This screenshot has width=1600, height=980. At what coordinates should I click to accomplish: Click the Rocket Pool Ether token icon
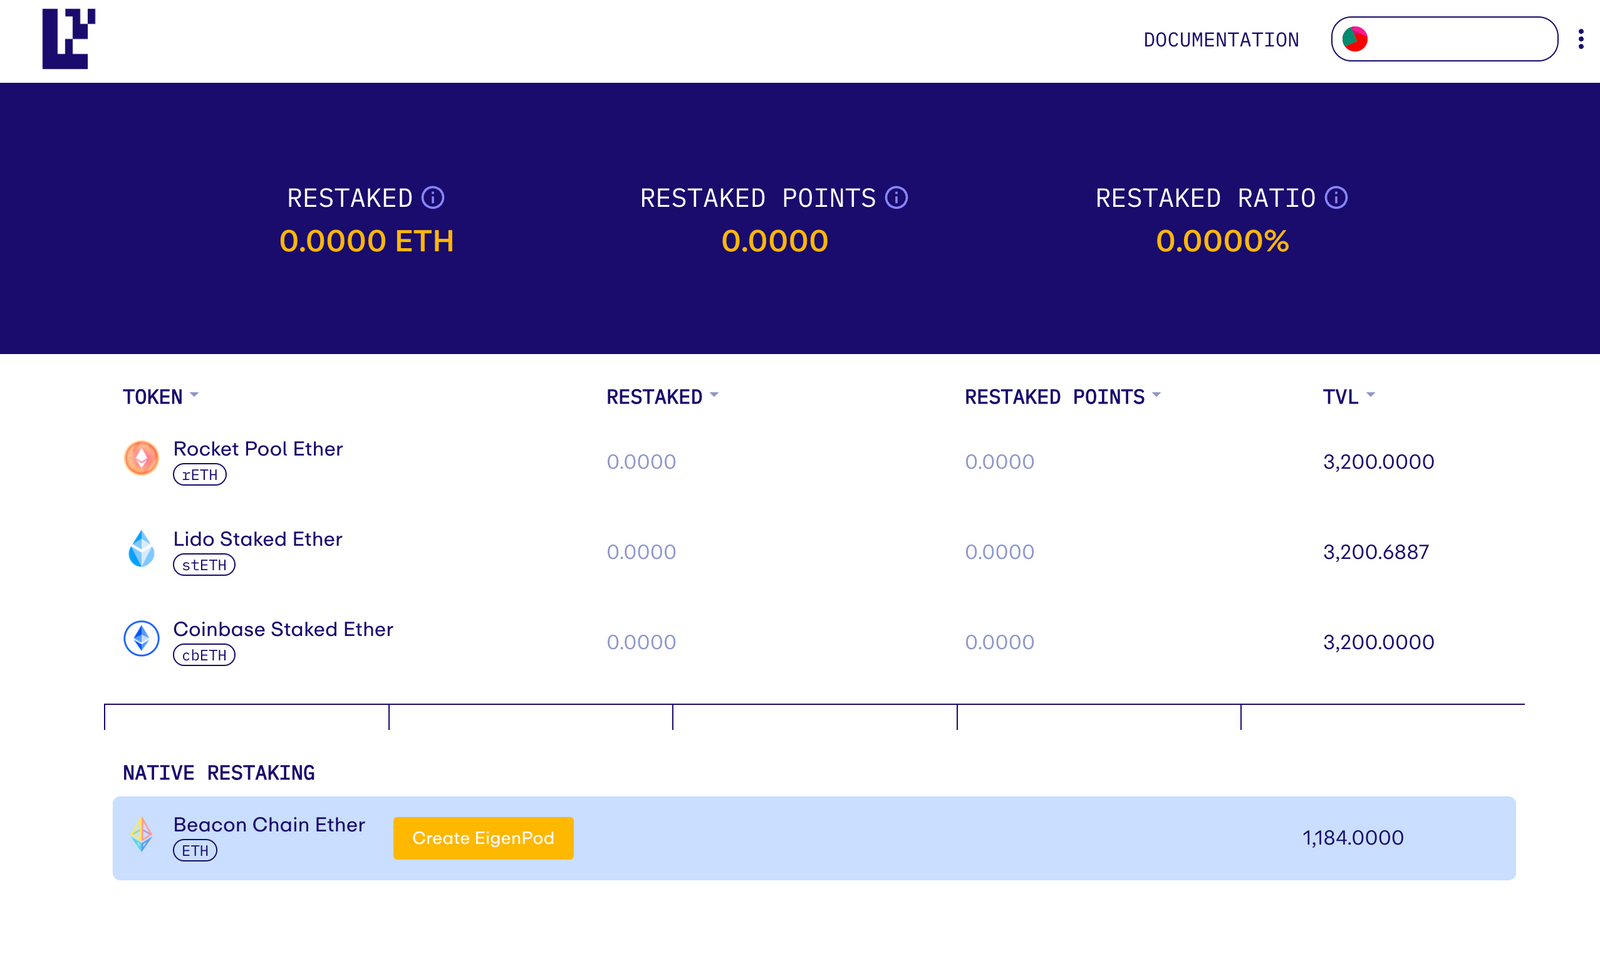tap(141, 459)
